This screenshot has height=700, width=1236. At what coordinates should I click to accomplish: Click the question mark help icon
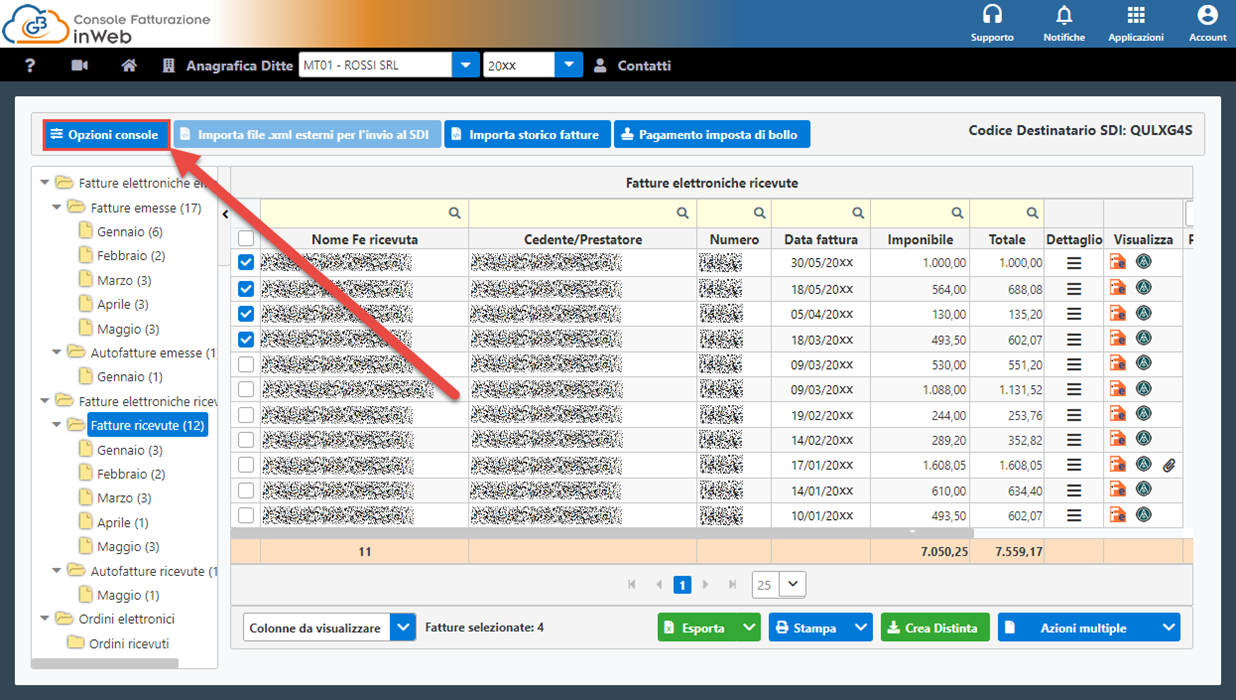[x=31, y=65]
